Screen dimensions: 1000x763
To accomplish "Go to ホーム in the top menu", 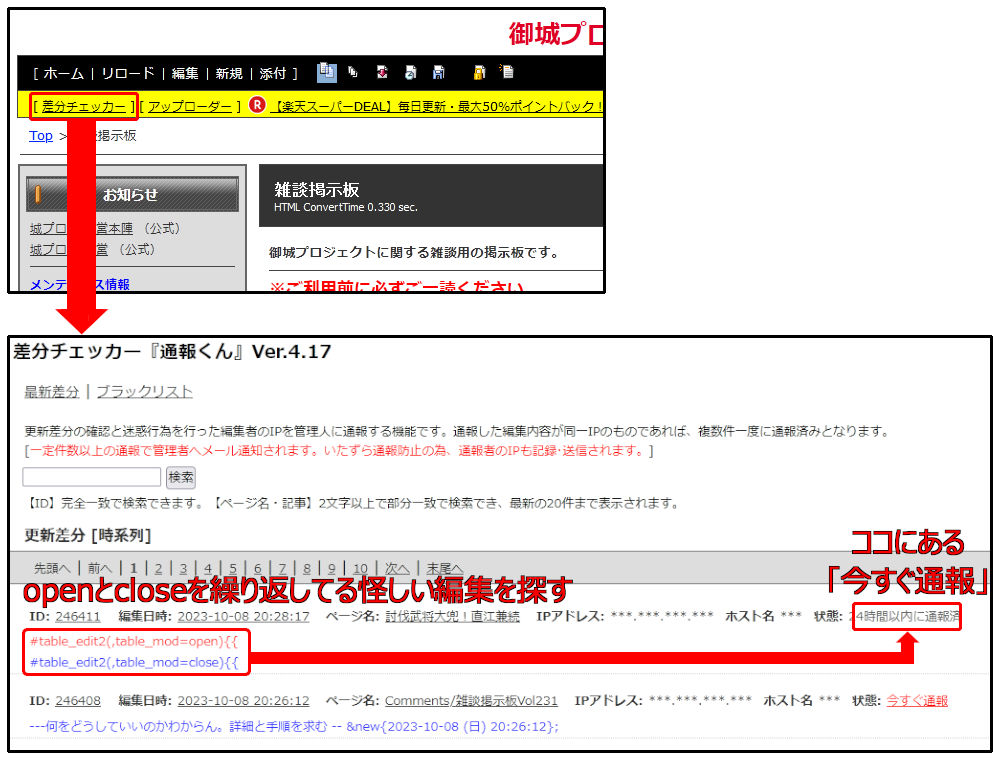I will (62, 73).
